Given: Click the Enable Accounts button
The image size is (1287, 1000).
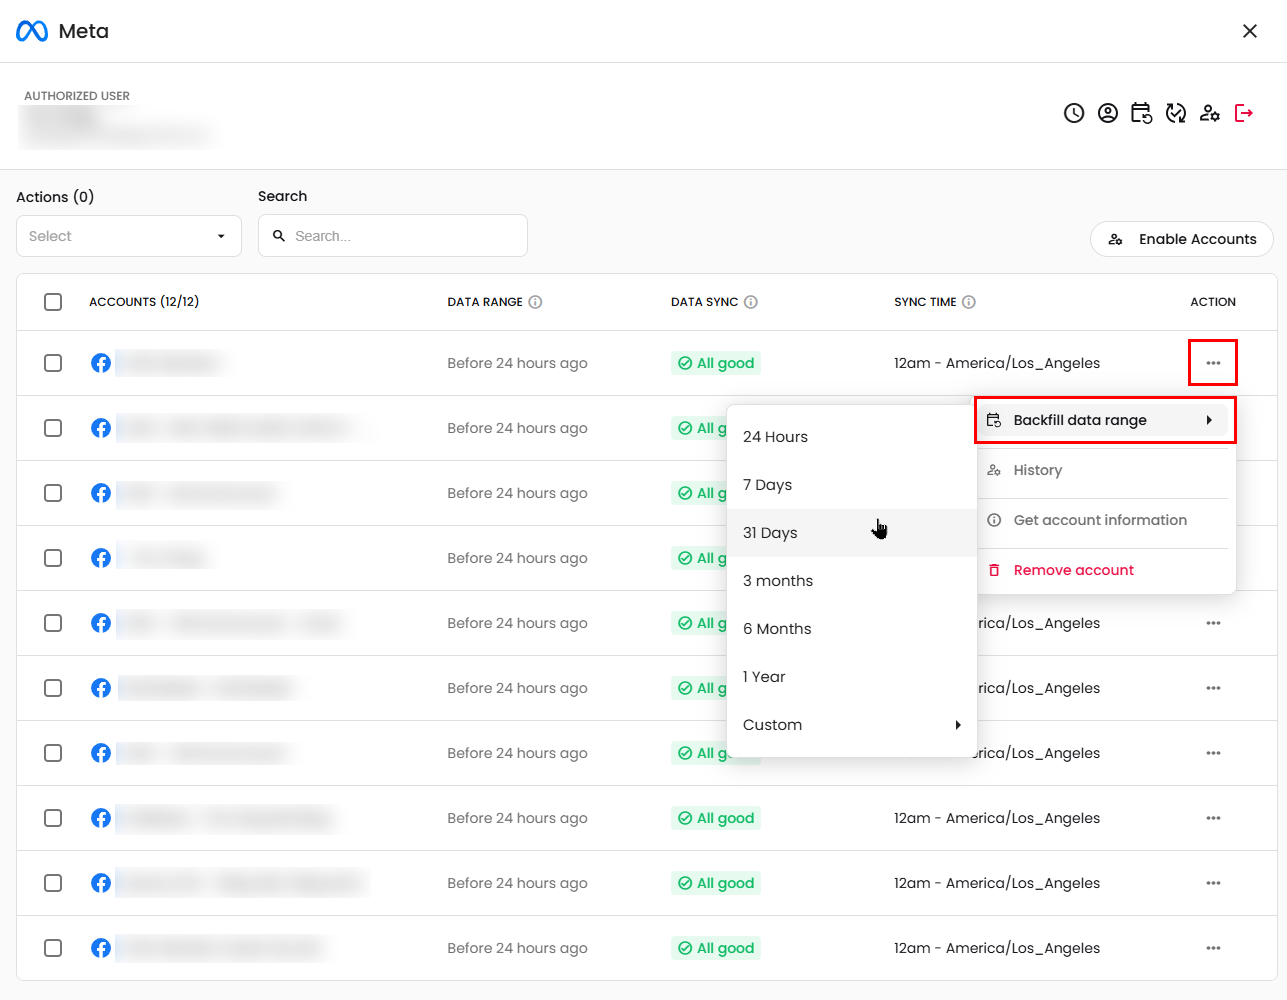Looking at the screenshot, I should (x=1181, y=239).
